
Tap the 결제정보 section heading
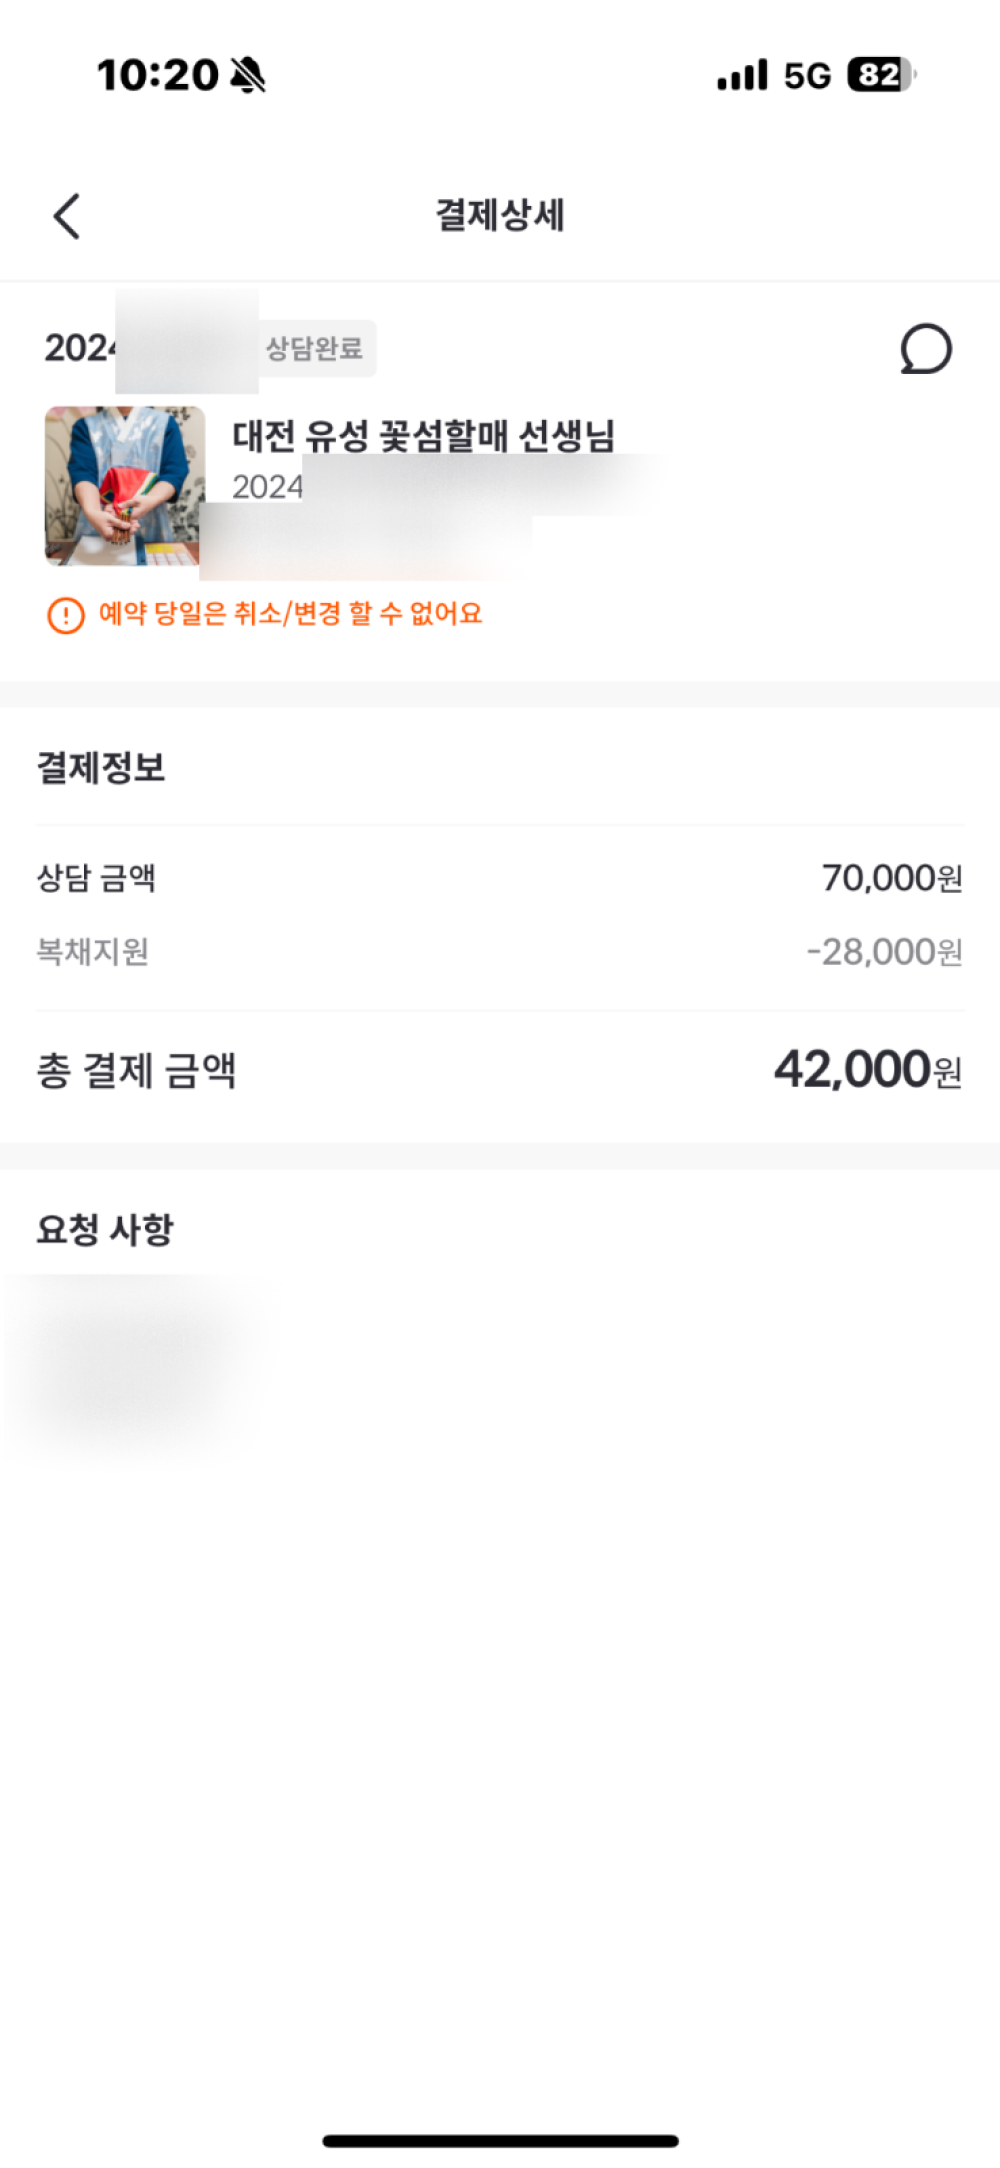[x=101, y=767]
